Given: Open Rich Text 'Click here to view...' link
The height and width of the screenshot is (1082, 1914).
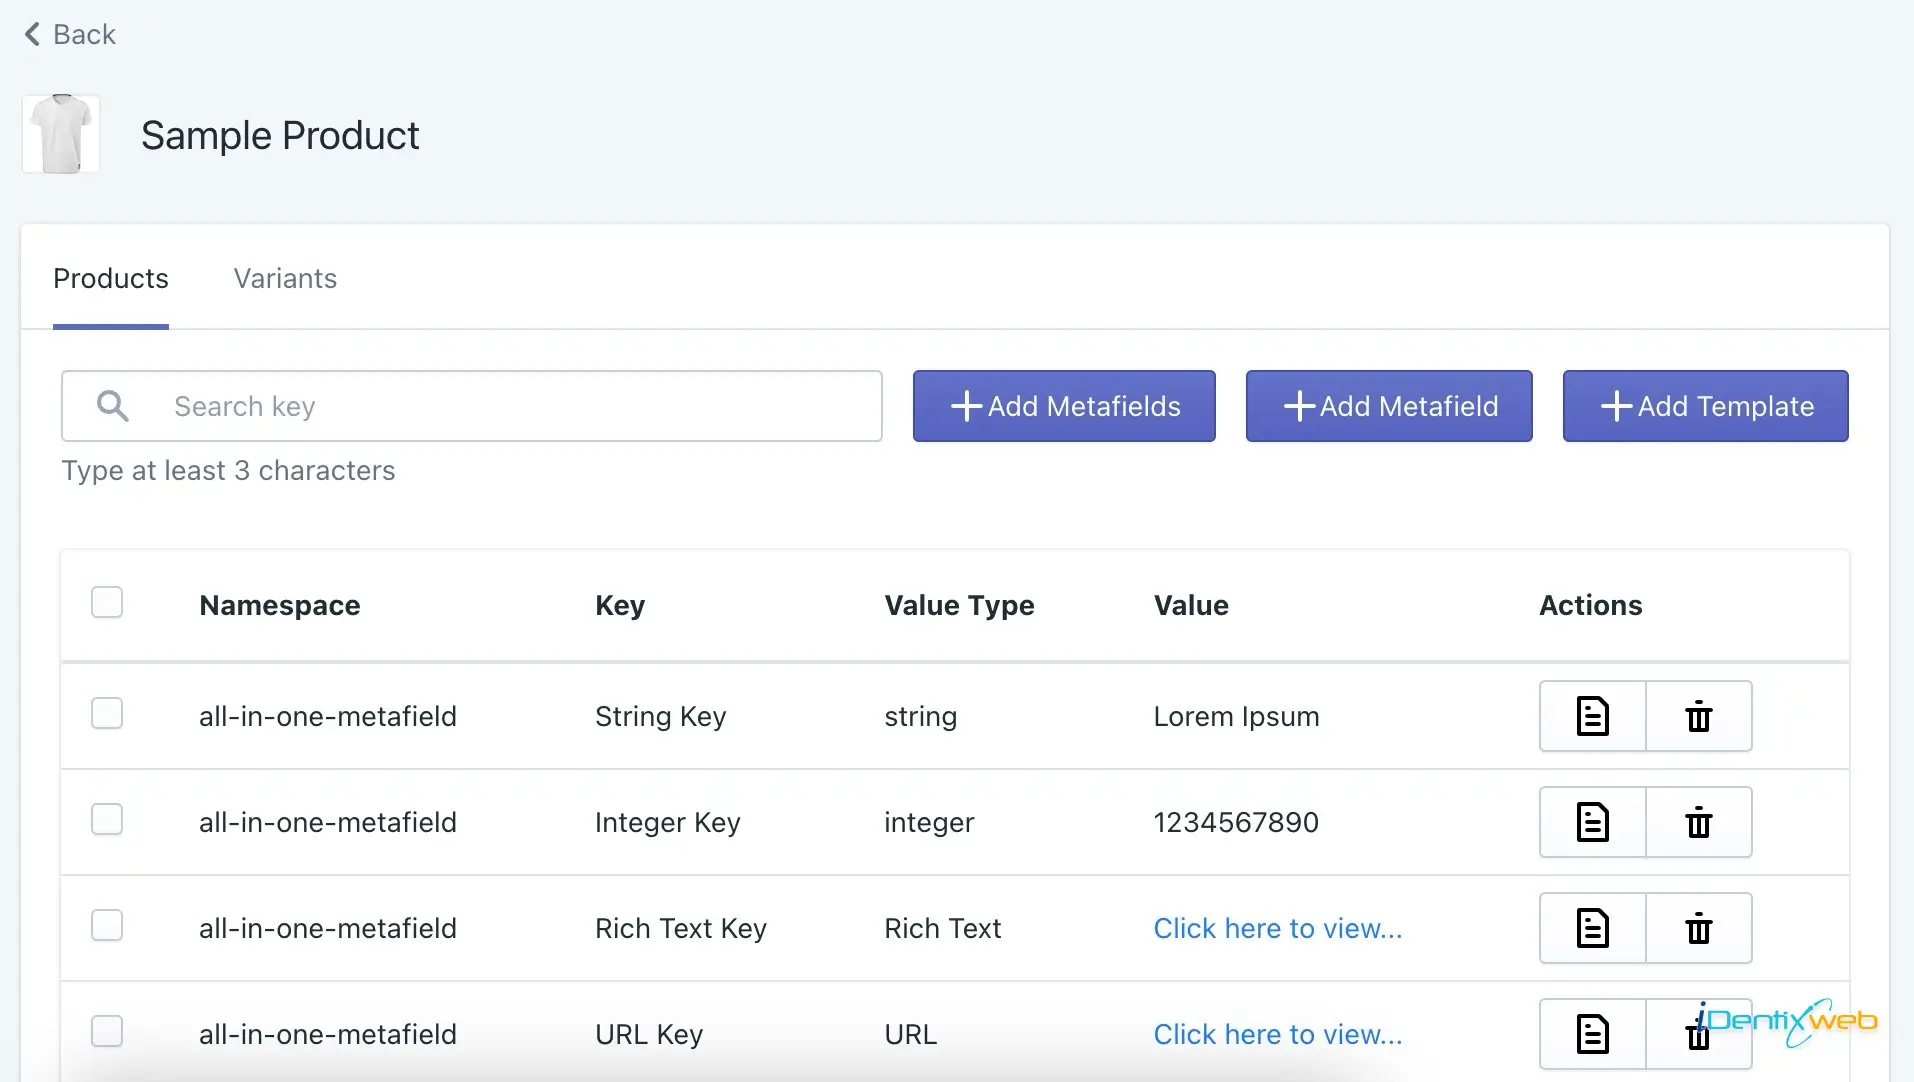Looking at the screenshot, I should 1277,928.
